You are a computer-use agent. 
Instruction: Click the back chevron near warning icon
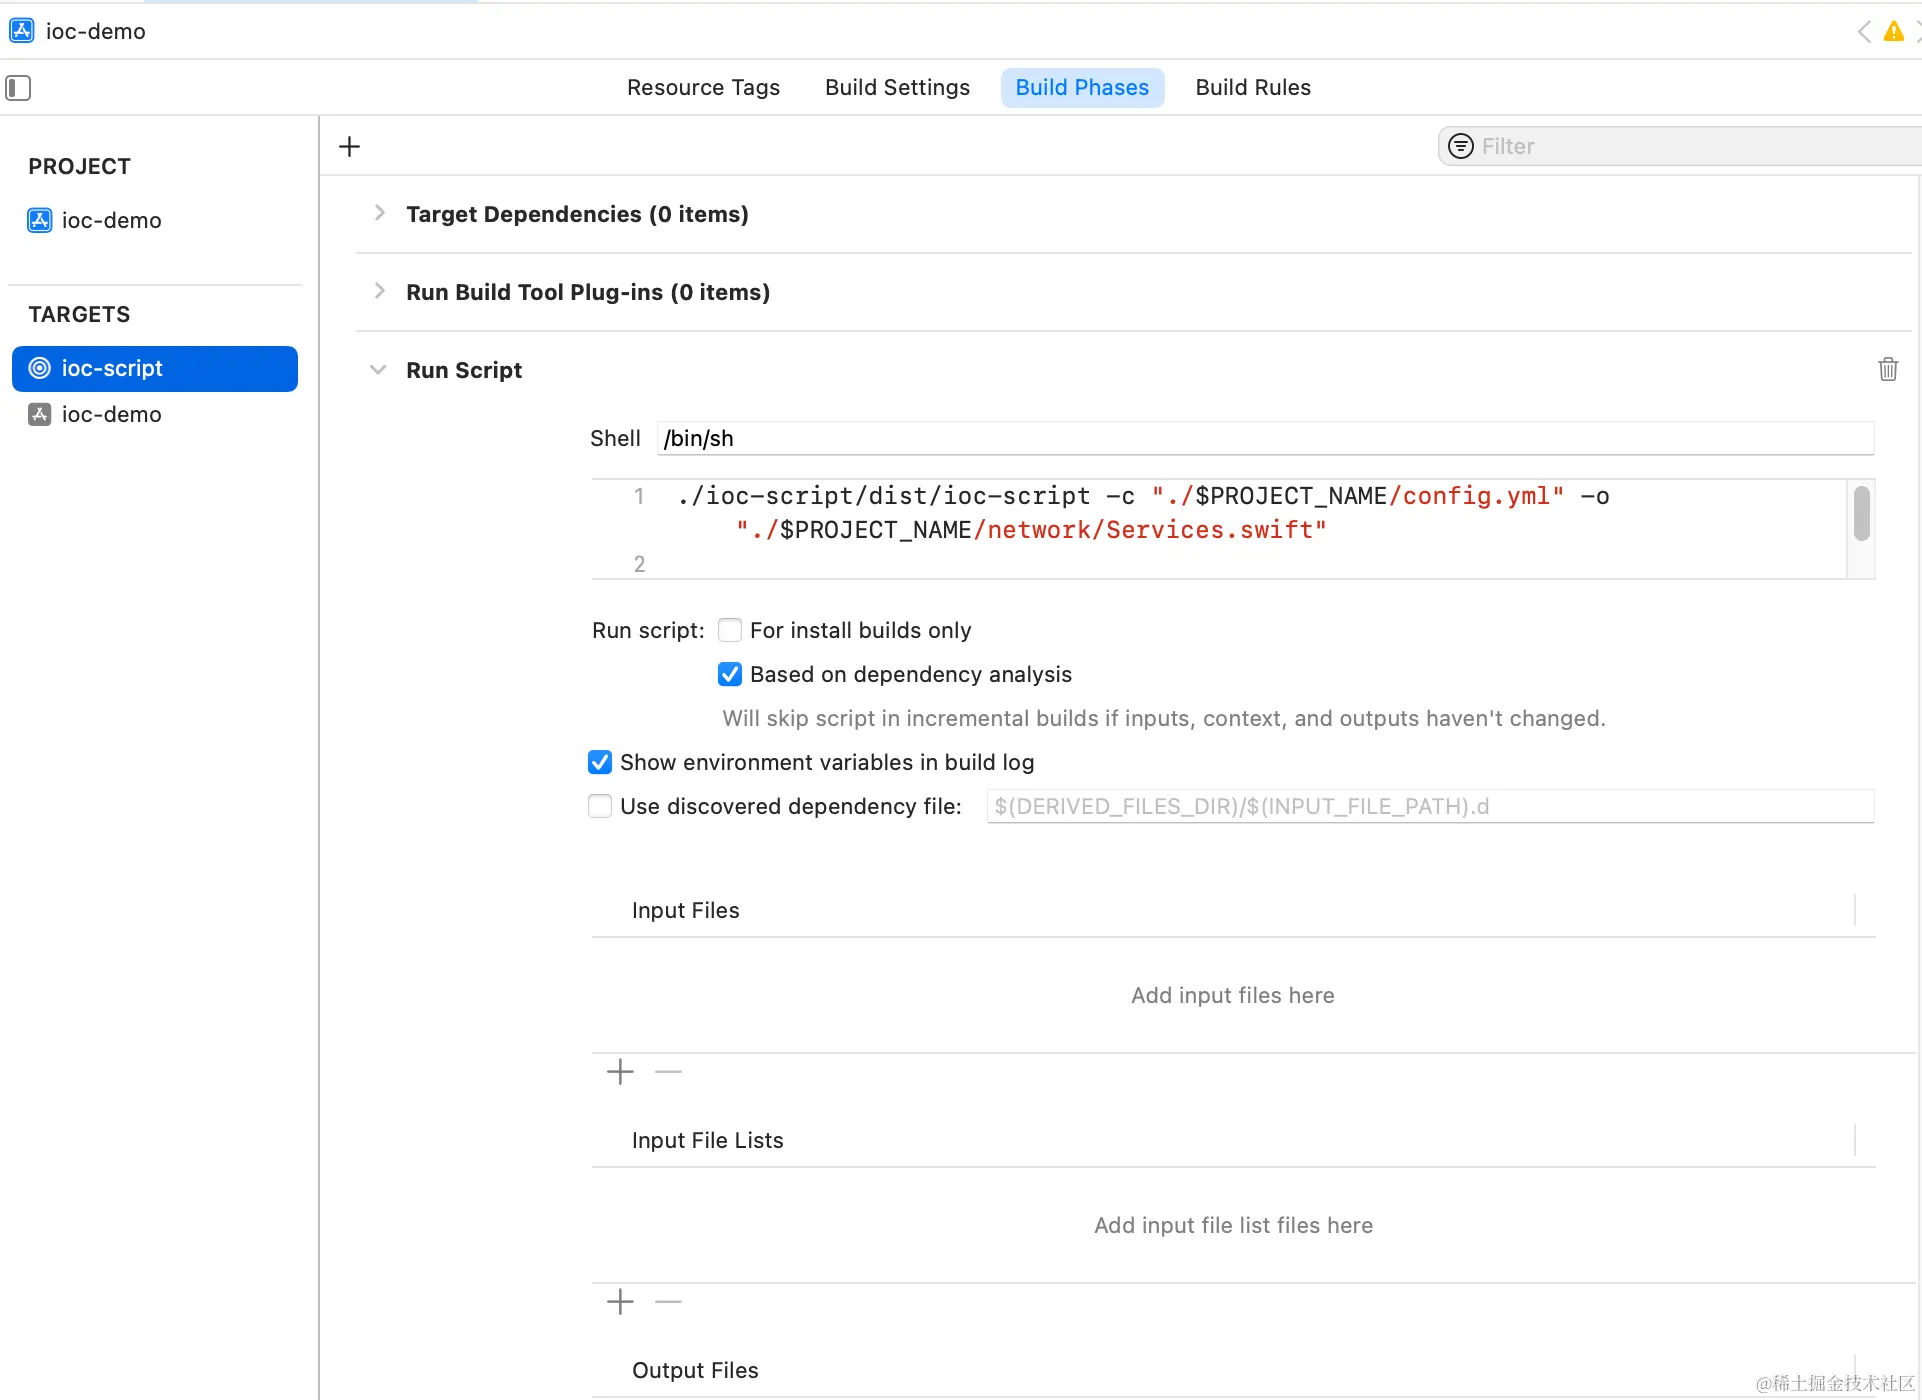coord(1864,31)
